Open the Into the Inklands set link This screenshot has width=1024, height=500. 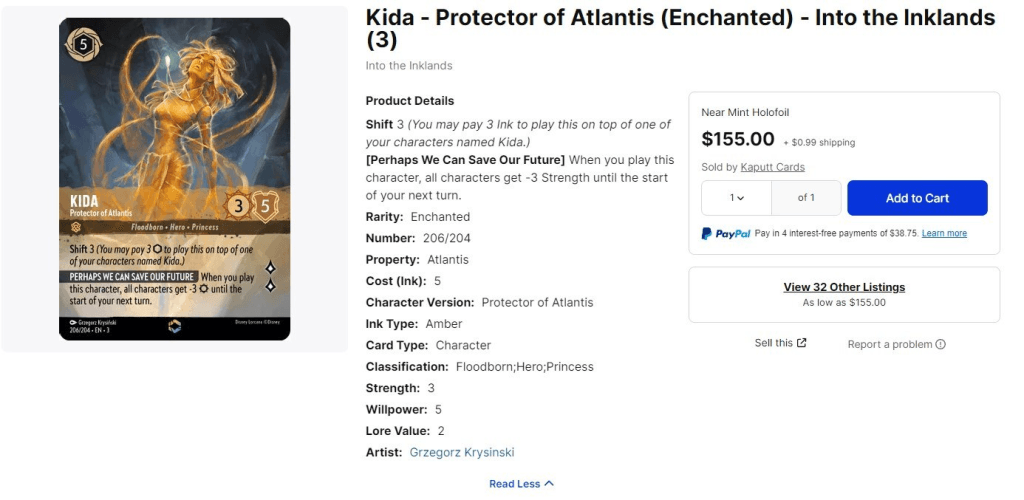(x=409, y=66)
